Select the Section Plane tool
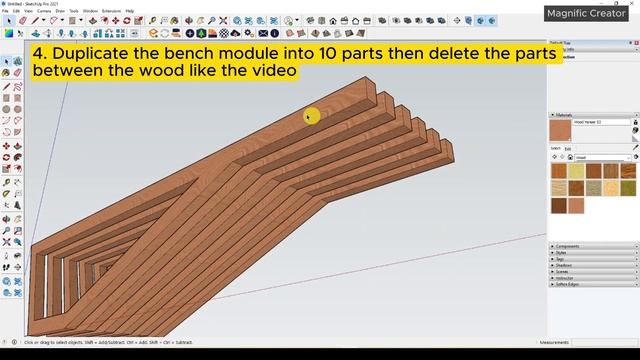Image resolution: width=640 pixels, height=360 pixels. point(18,267)
